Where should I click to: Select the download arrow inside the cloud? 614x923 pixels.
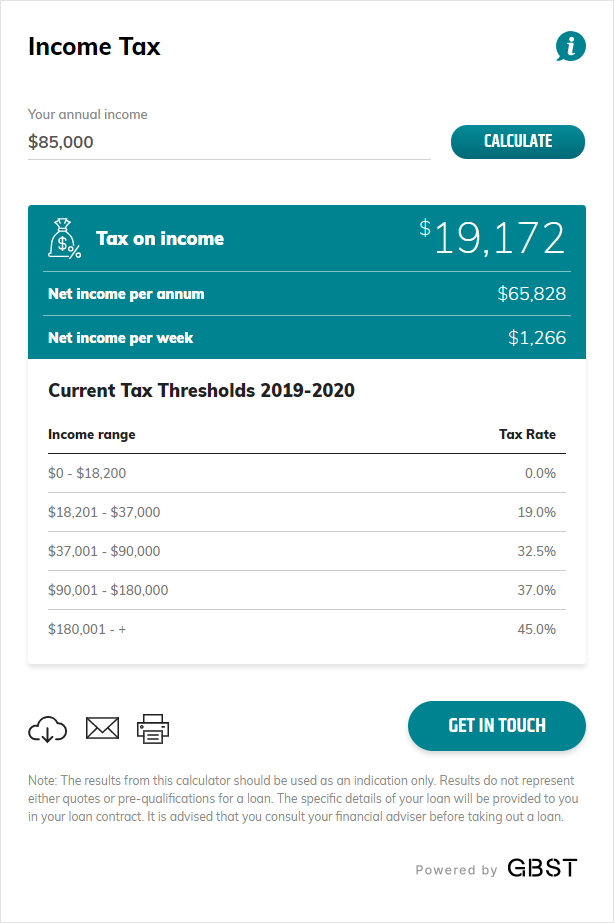click(47, 729)
